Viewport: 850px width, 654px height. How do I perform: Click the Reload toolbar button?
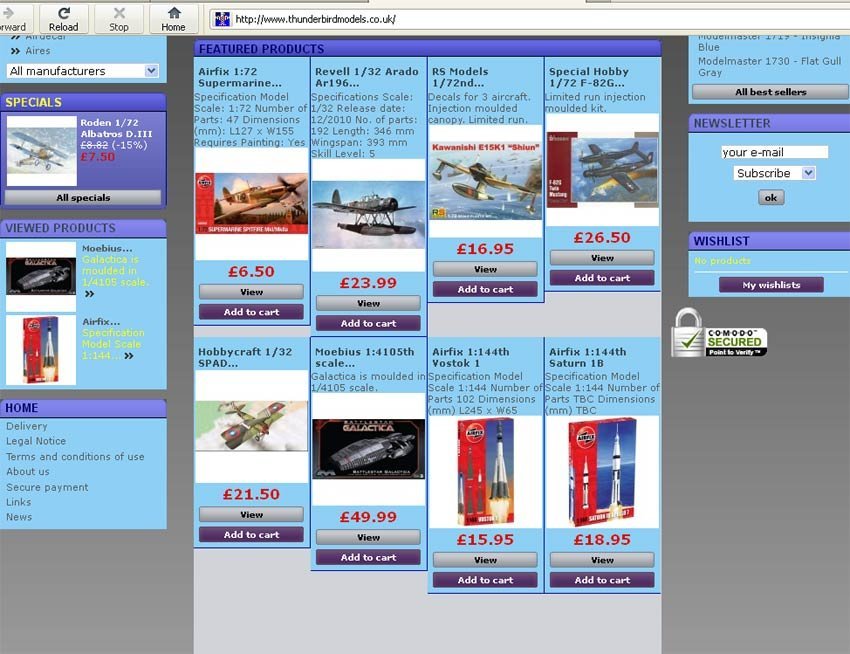click(63, 19)
